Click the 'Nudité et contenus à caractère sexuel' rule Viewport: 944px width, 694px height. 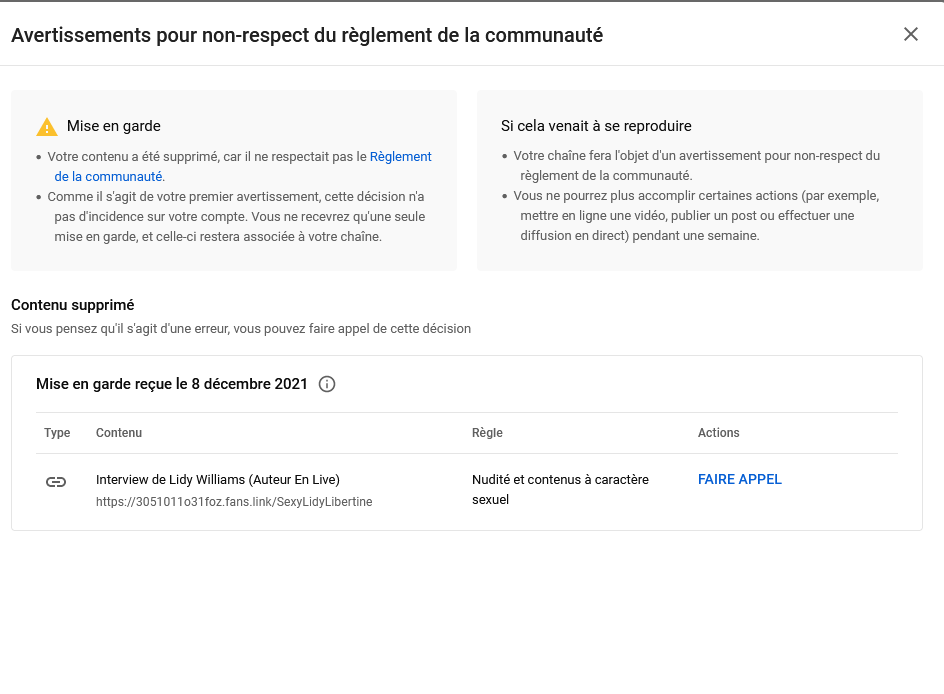[560, 489]
